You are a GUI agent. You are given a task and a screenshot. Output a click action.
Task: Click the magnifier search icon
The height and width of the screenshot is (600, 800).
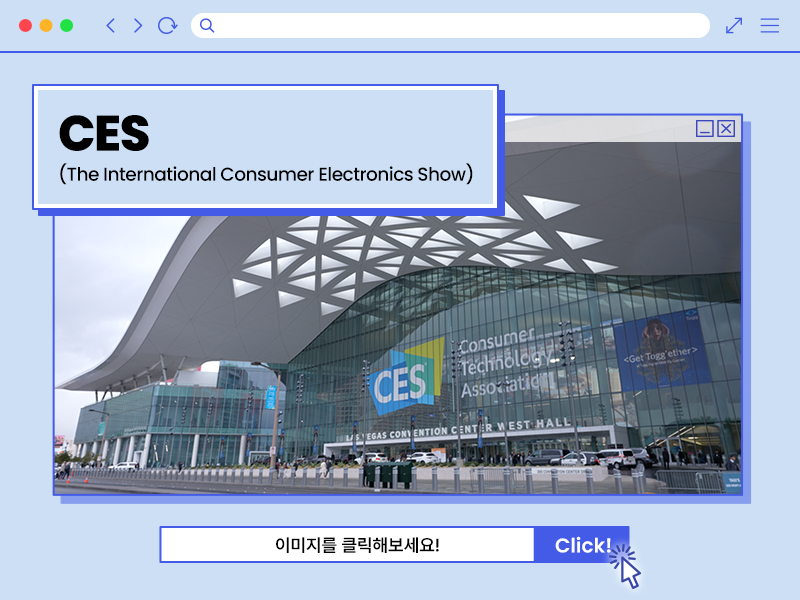click(207, 26)
